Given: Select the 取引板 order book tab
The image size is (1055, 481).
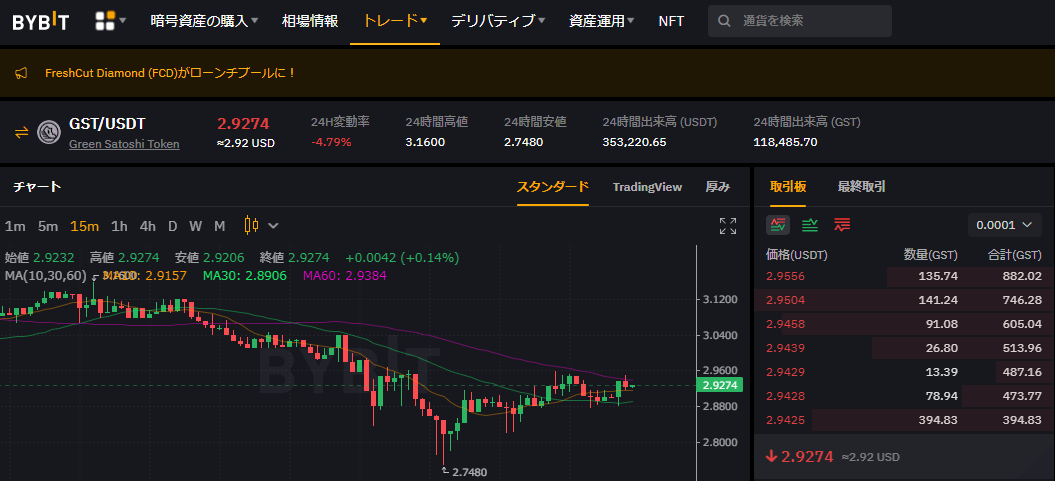Looking at the screenshot, I should [x=788, y=187].
